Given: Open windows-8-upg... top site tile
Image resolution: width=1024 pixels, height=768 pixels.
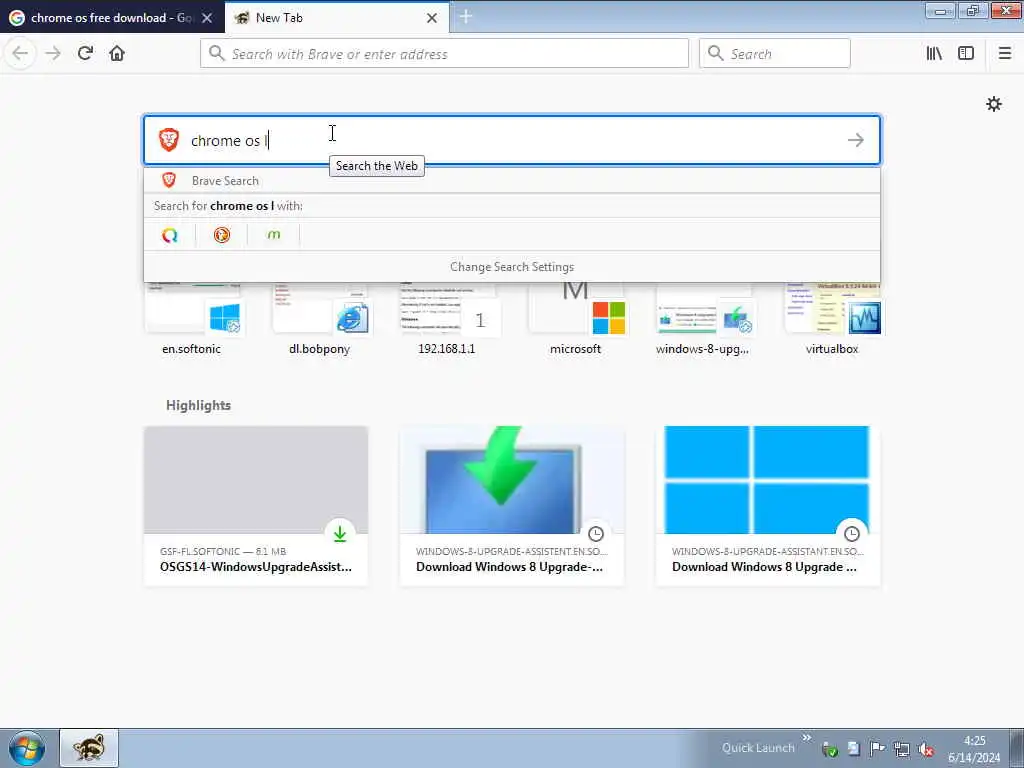Looking at the screenshot, I should [x=703, y=318].
